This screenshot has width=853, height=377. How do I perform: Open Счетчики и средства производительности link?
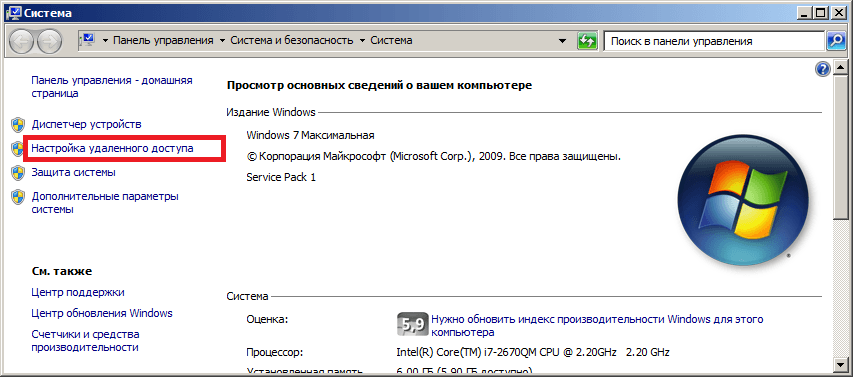[x=85, y=341]
